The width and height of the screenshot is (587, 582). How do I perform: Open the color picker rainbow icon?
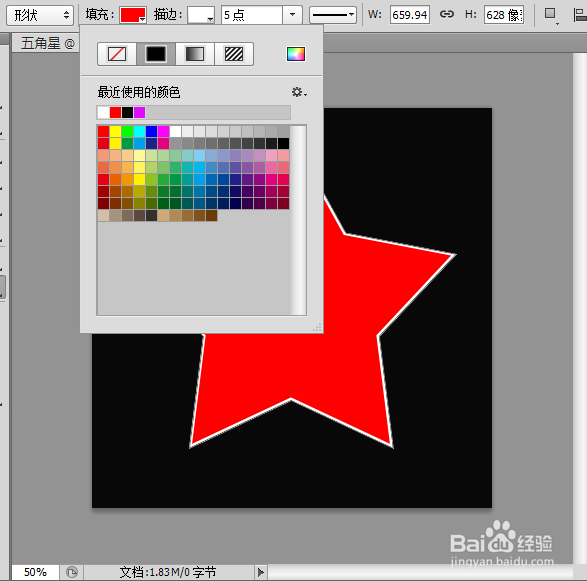coord(296,54)
